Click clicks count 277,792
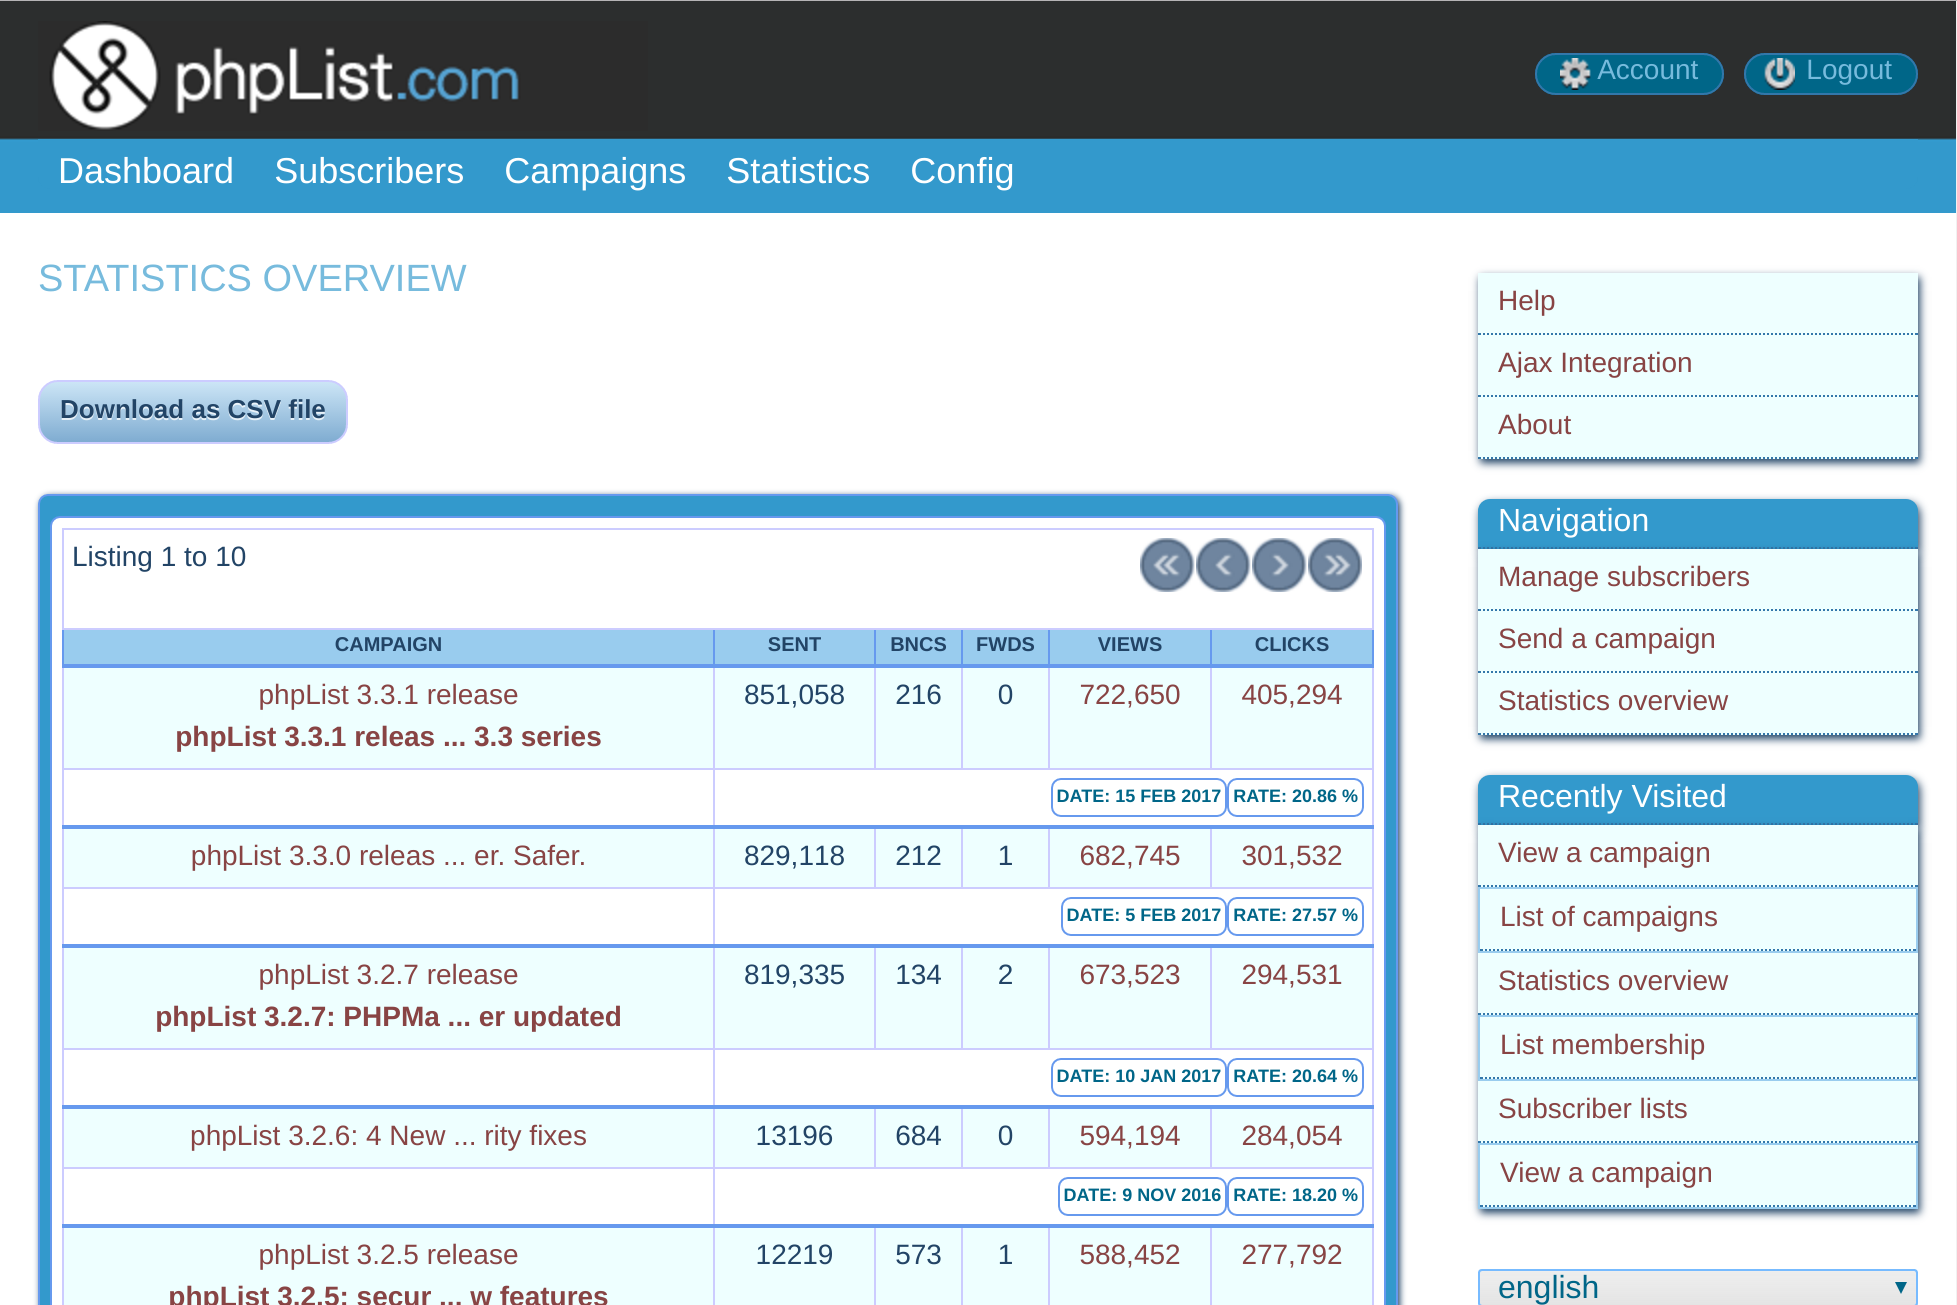The height and width of the screenshot is (1305, 1957). [x=1292, y=1255]
